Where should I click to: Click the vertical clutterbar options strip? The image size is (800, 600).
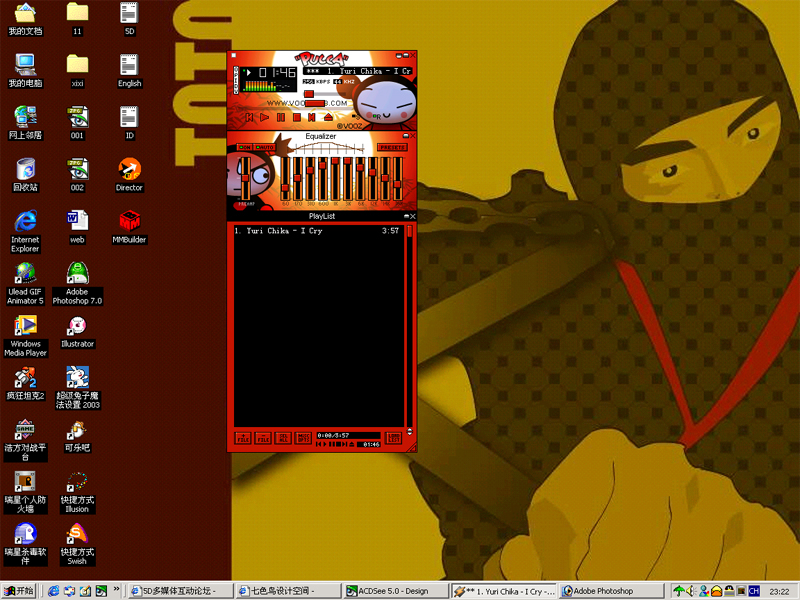point(236,80)
